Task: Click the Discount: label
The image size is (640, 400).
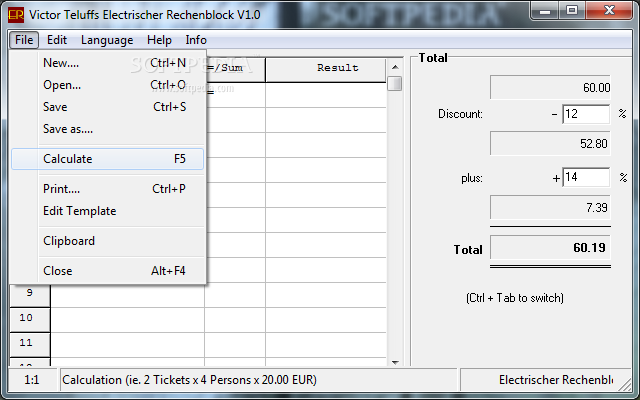Action: pyautogui.click(x=460, y=114)
